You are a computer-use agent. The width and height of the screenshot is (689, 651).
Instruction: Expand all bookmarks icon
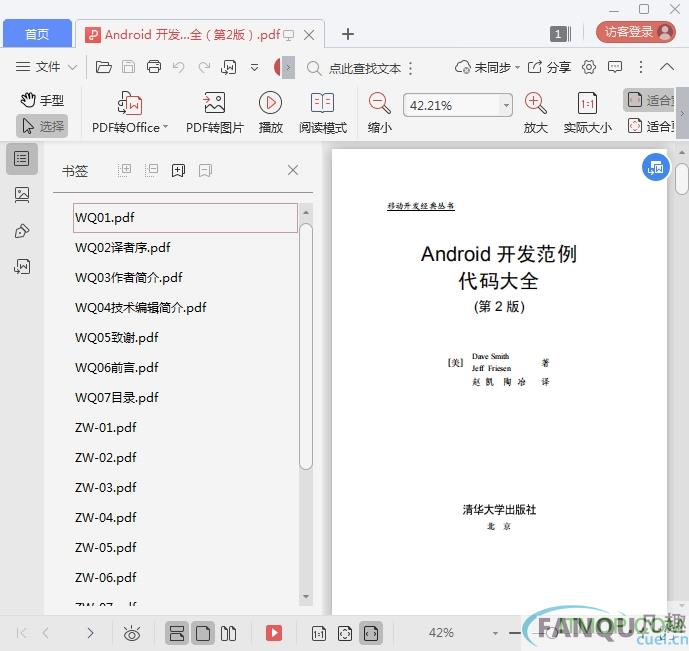[125, 170]
